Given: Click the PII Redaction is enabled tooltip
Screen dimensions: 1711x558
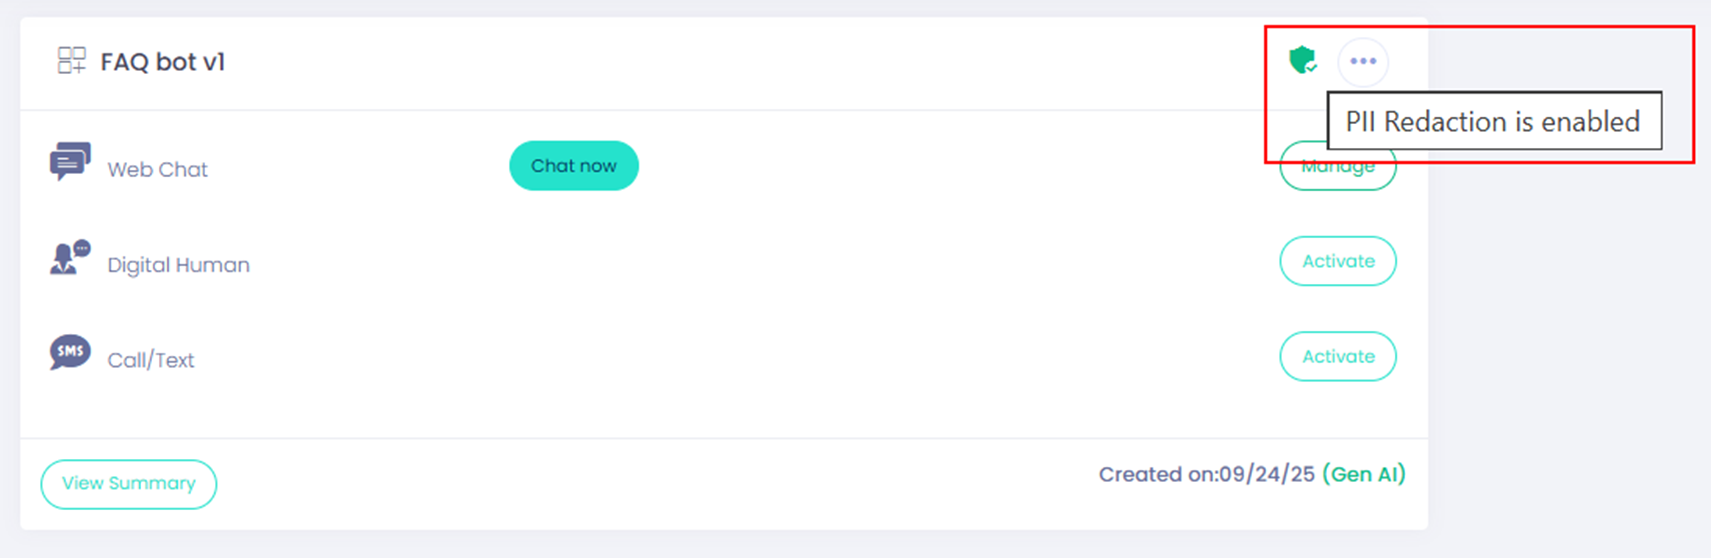Looking at the screenshot, I should tap(1493, 122).
